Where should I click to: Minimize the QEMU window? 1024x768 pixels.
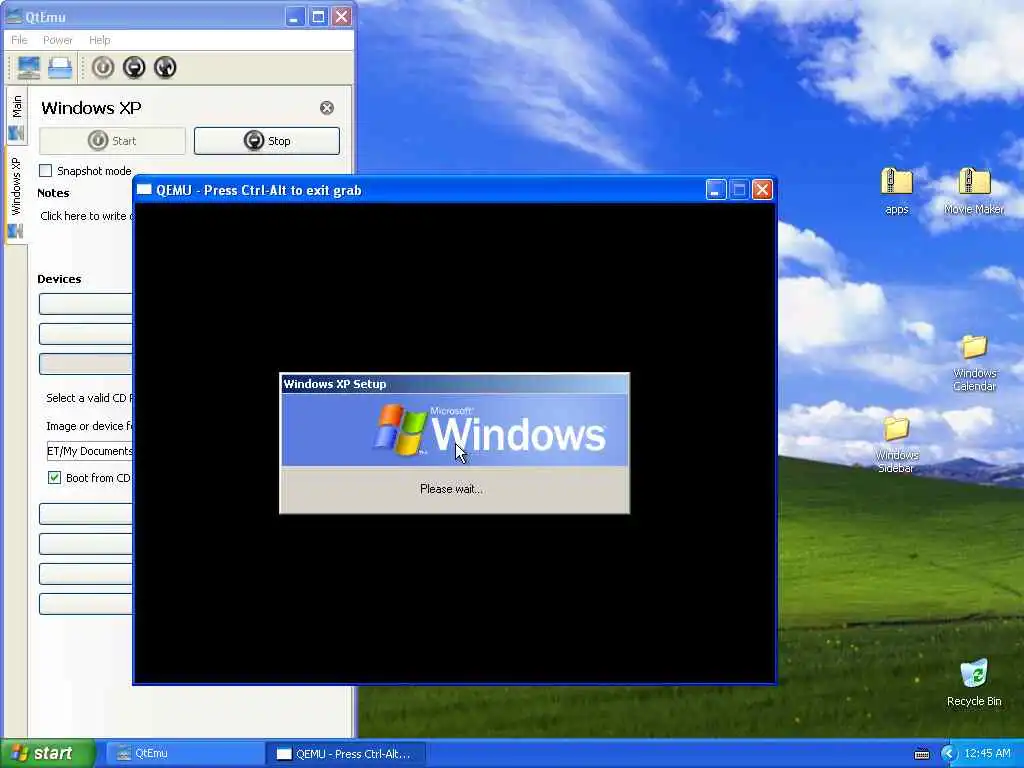click(x=716, y=190)
